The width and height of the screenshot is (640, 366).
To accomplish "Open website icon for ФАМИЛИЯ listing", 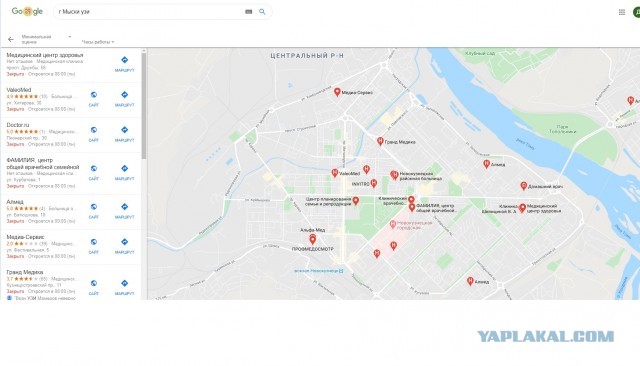I will pyautogui.click(x=93, y=169).
